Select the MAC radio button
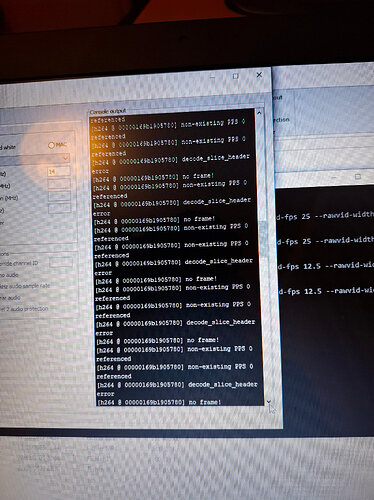374x500 pixels. click(51, 145)
